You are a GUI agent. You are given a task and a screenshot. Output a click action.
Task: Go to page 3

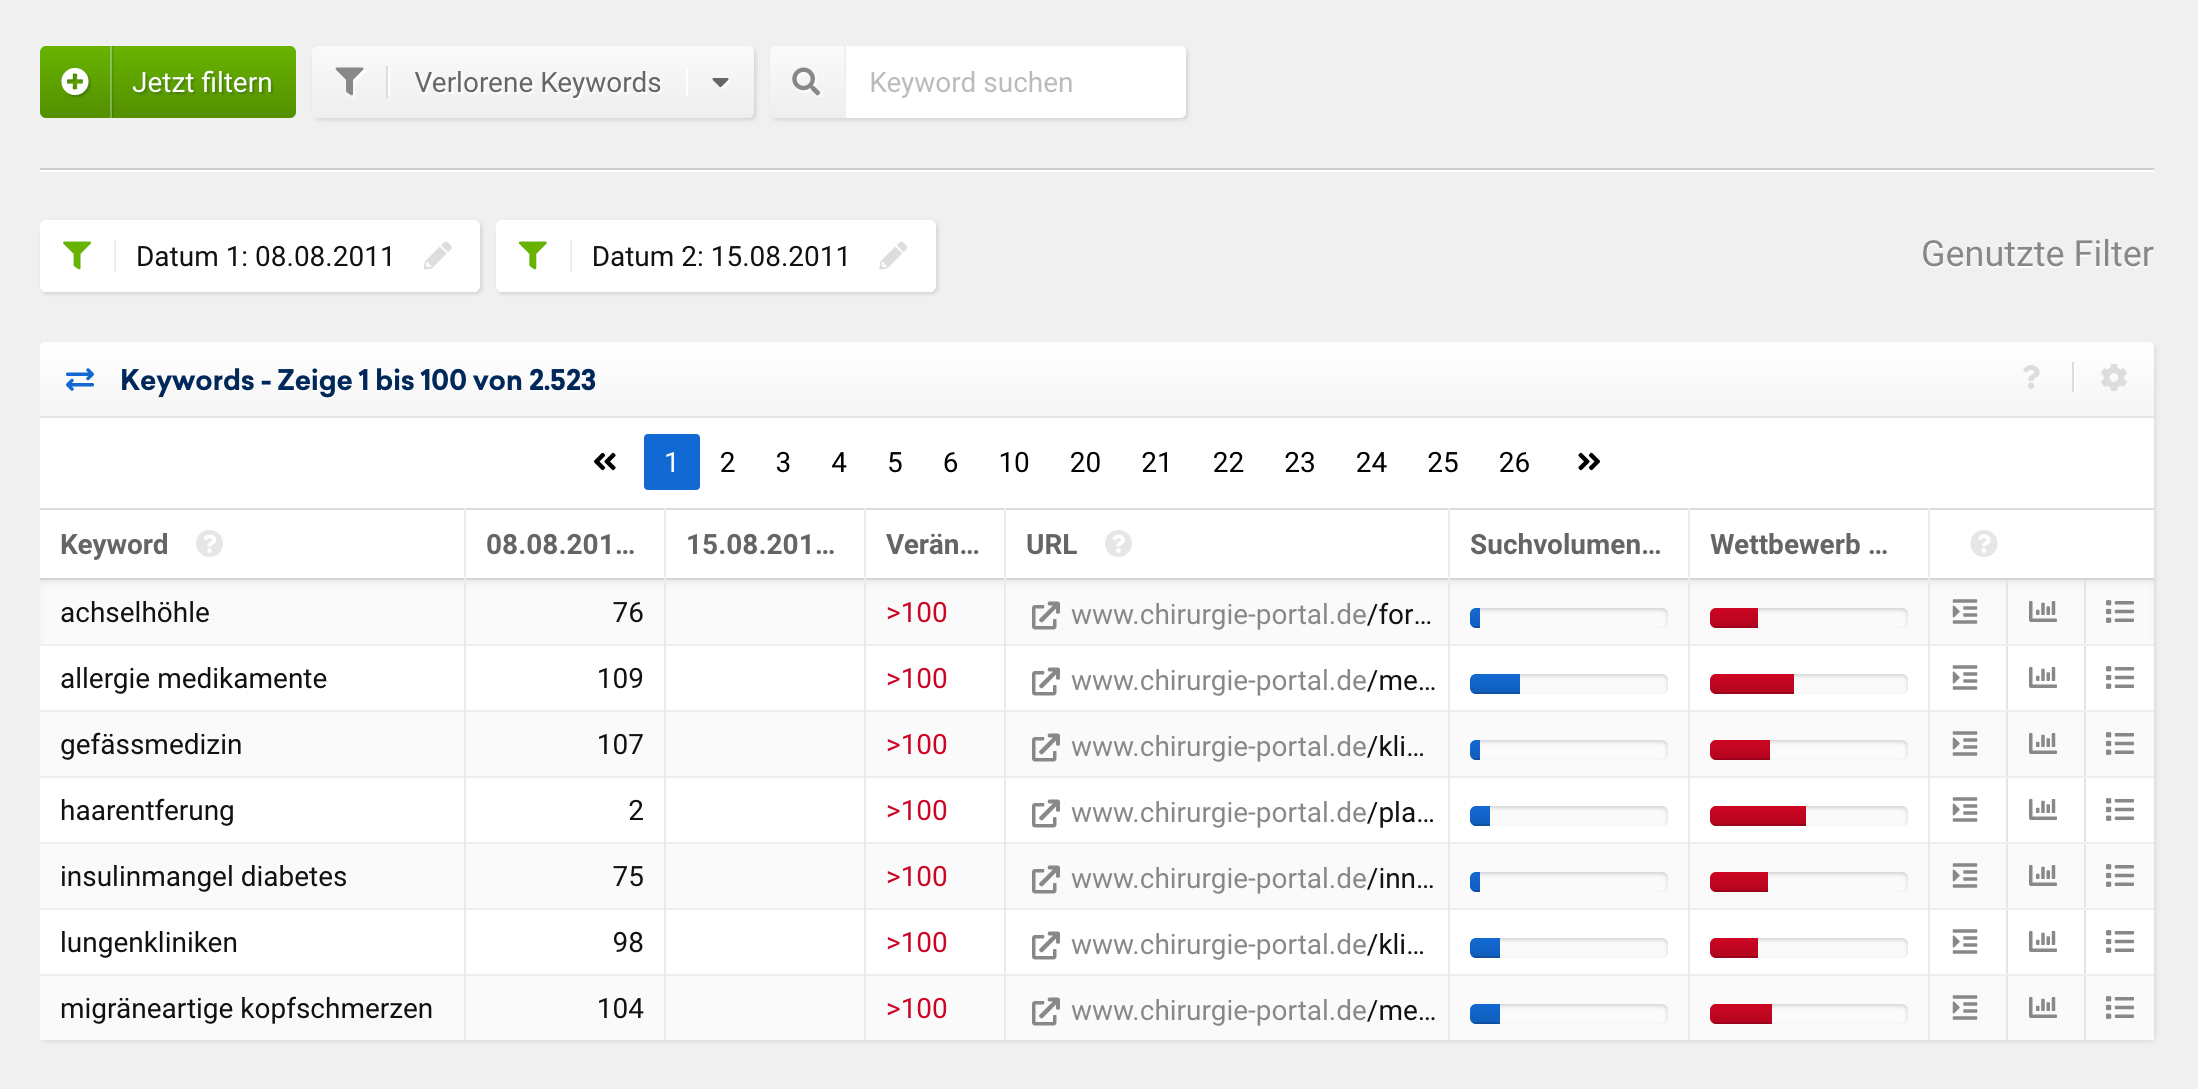pyautogui.click(x=783, y=462)
